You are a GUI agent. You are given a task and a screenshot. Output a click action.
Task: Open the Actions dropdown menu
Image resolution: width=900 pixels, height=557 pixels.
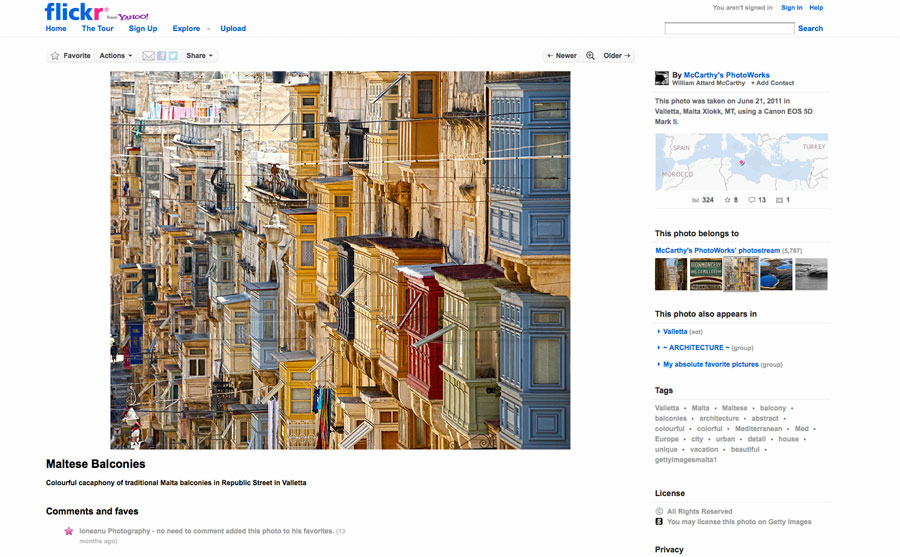[116, 56]
